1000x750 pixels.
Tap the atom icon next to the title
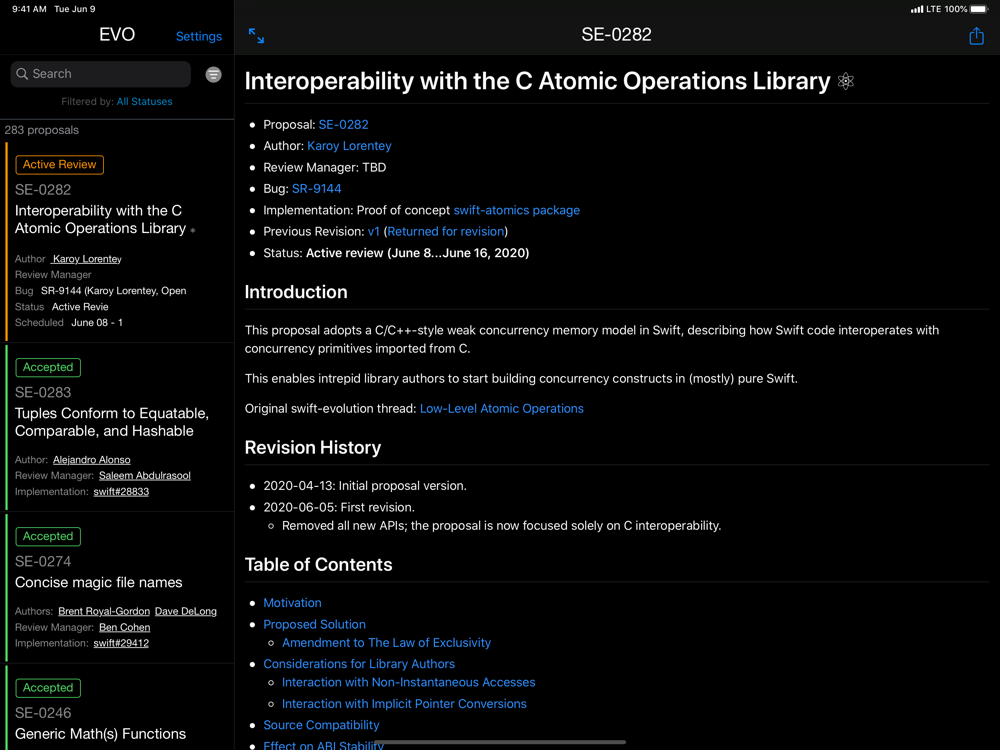(846, 81)
